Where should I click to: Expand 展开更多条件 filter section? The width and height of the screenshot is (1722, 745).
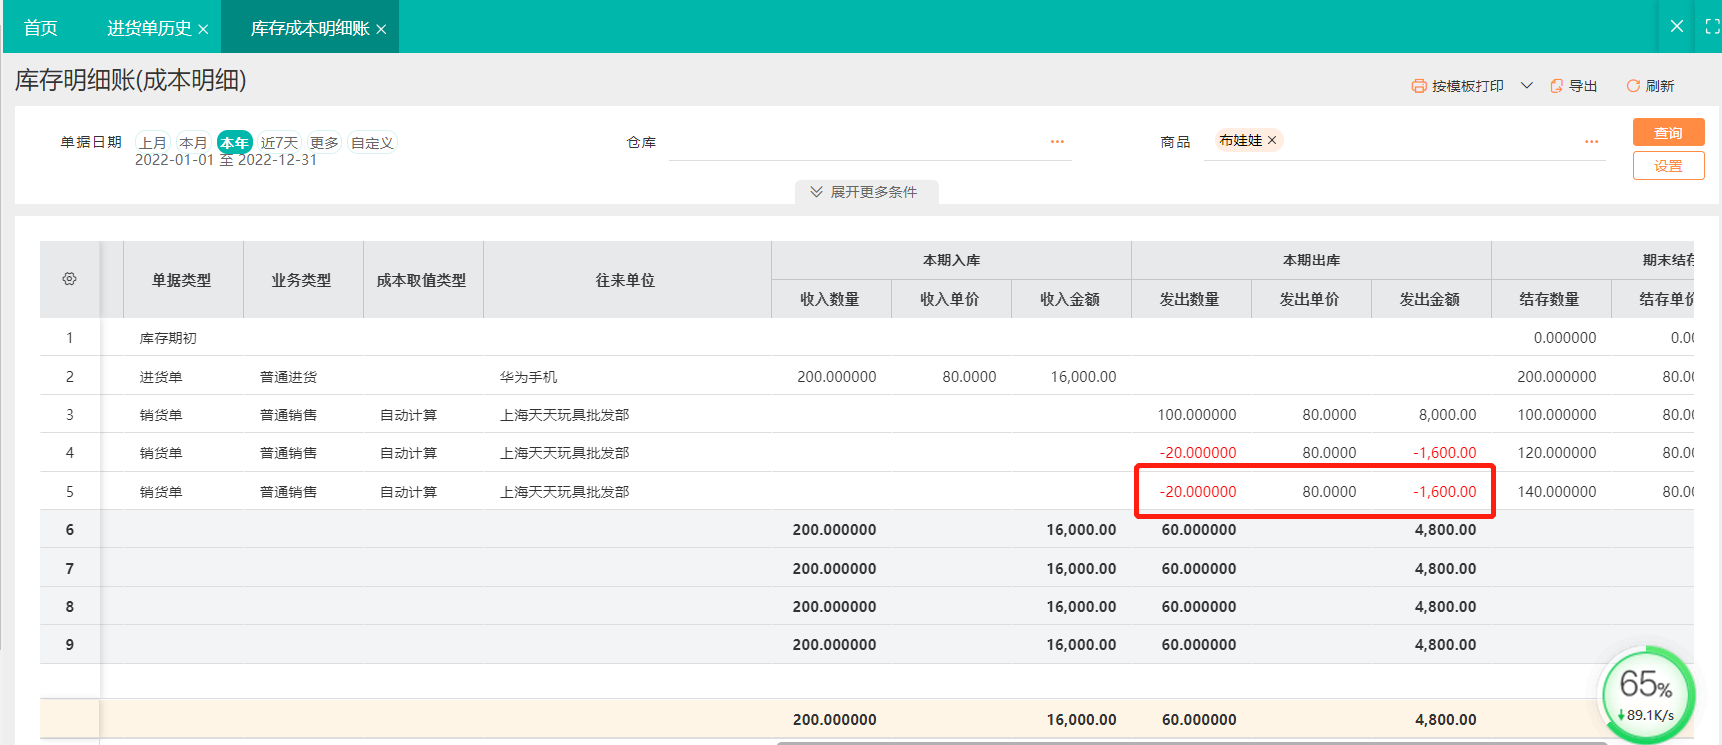[x=866, y=192]
